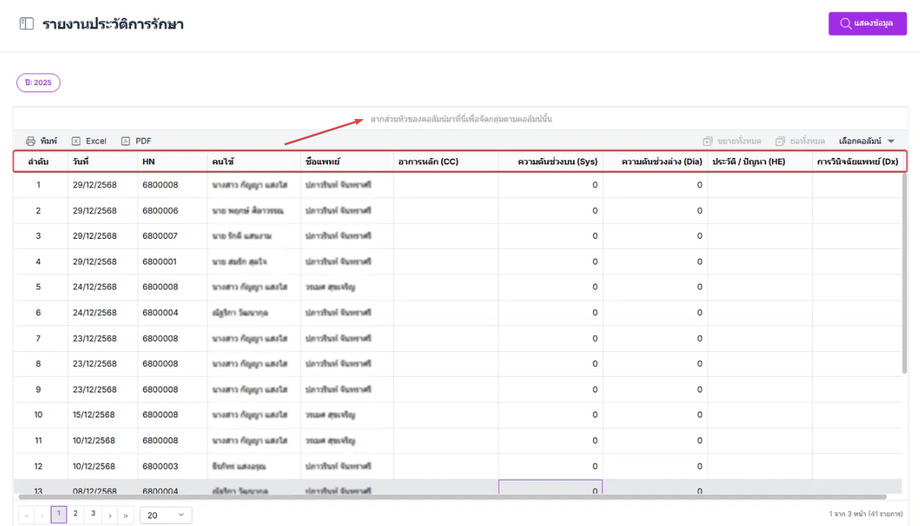Click the expand all (ขยายทั้งหมด) icon
Viewport: 920px width, 526px height.
(708, 142)
